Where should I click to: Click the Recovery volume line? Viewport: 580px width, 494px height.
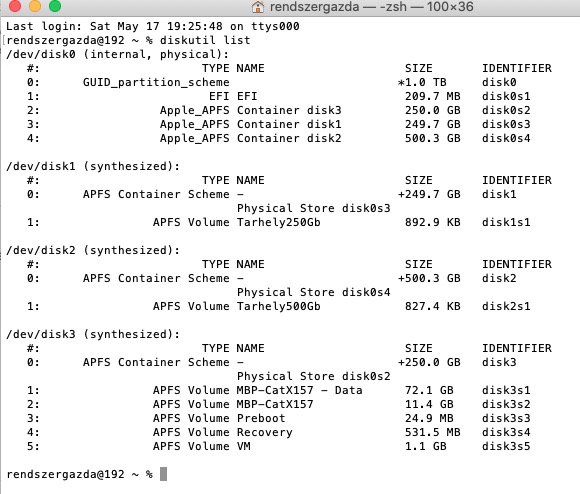pyautogui.click(x=278, y=432)
